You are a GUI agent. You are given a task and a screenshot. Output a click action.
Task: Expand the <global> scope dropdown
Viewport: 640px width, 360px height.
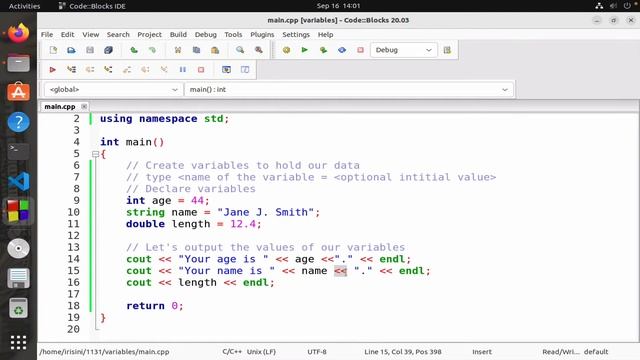point(113,89)
